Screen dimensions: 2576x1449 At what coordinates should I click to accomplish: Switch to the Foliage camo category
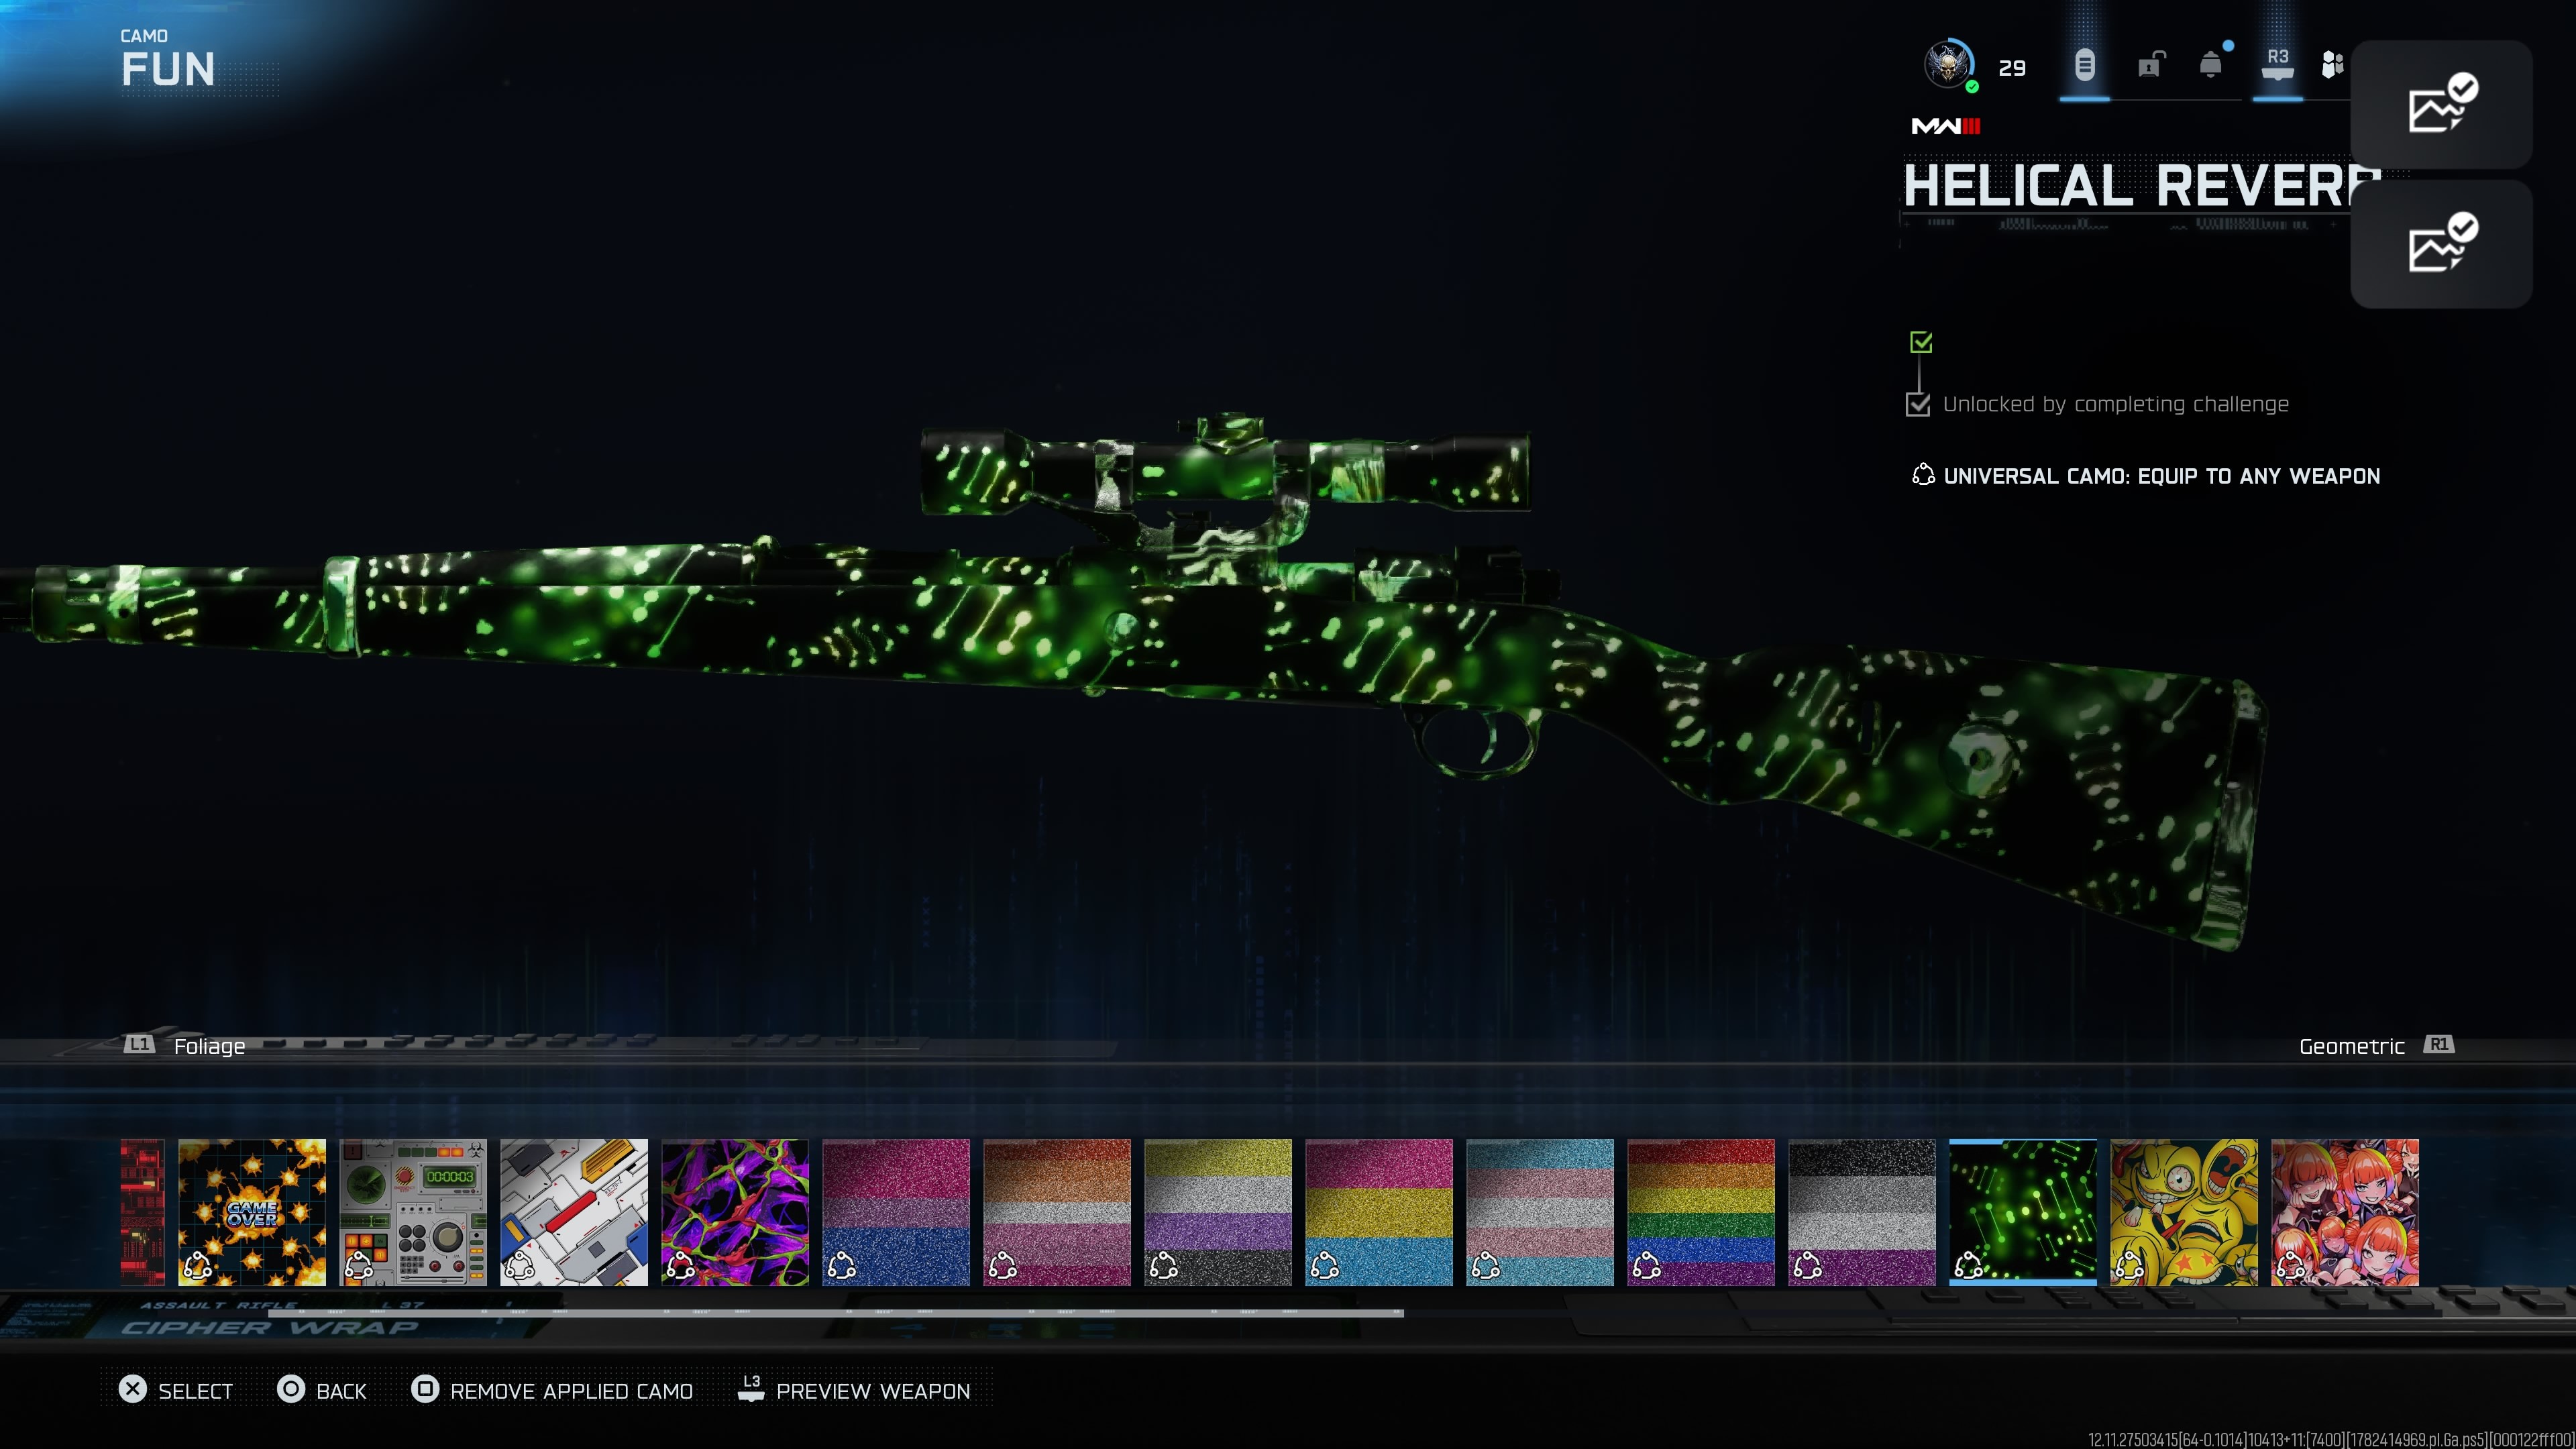pyautogui.click(x=209, y=1046)
